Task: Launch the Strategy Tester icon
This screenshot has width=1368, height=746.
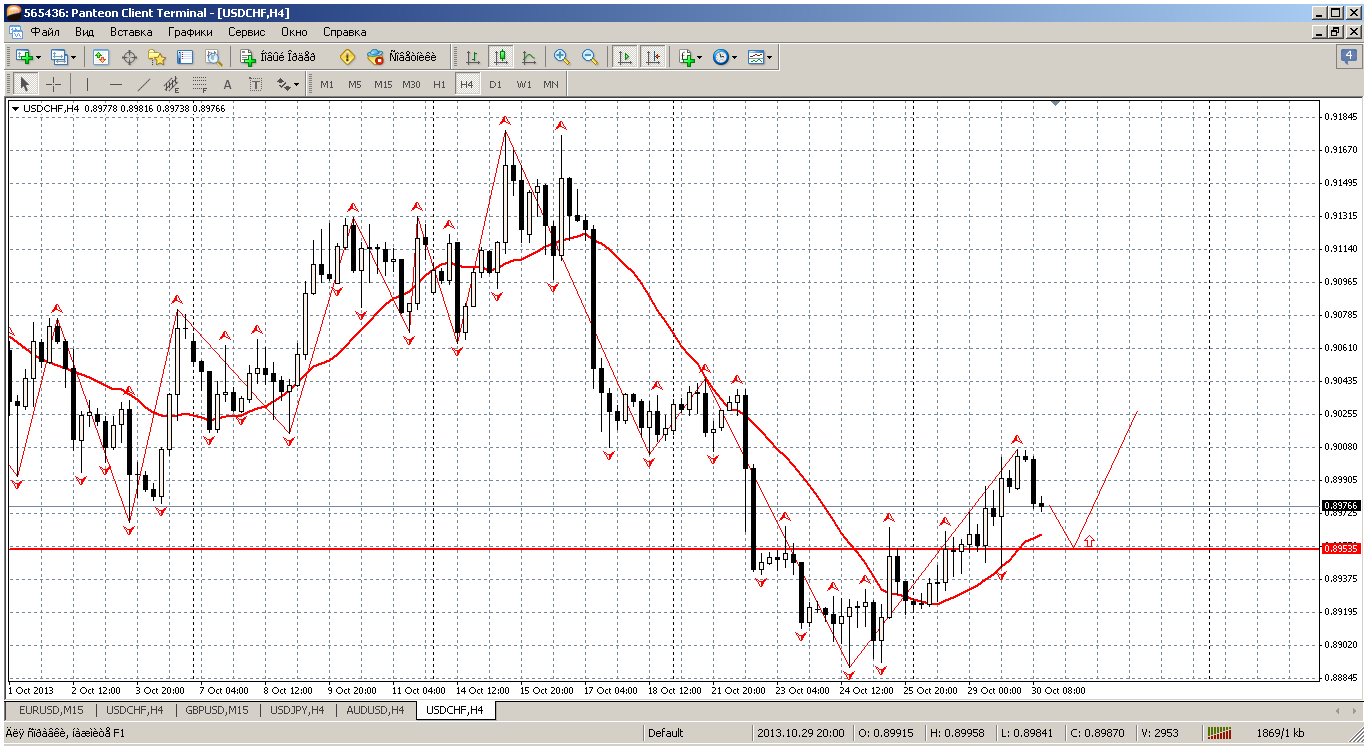Action: click(x=213, y=57)
